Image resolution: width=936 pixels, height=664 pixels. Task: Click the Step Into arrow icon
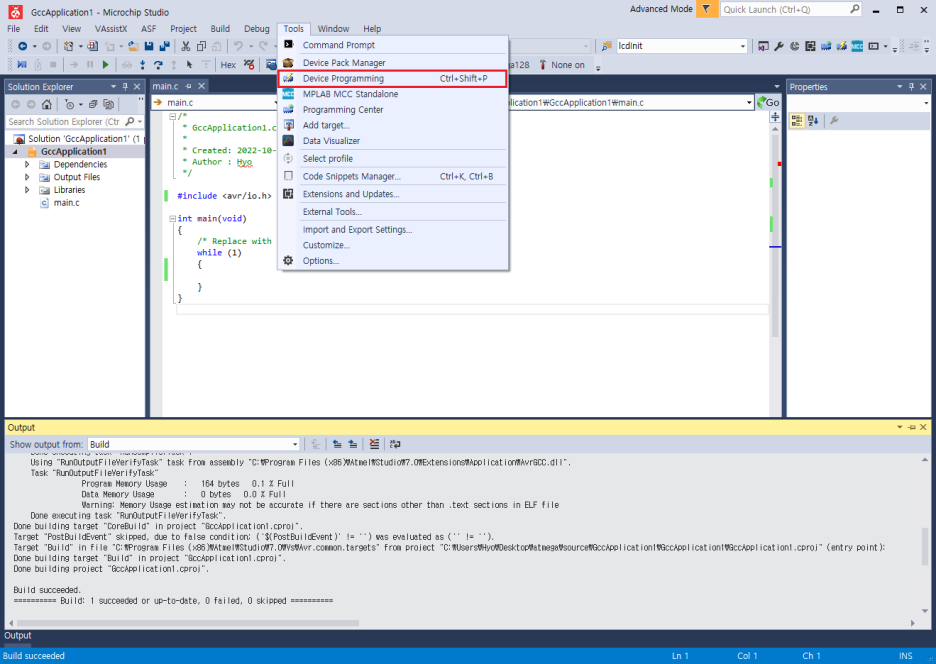pos(142,64)
